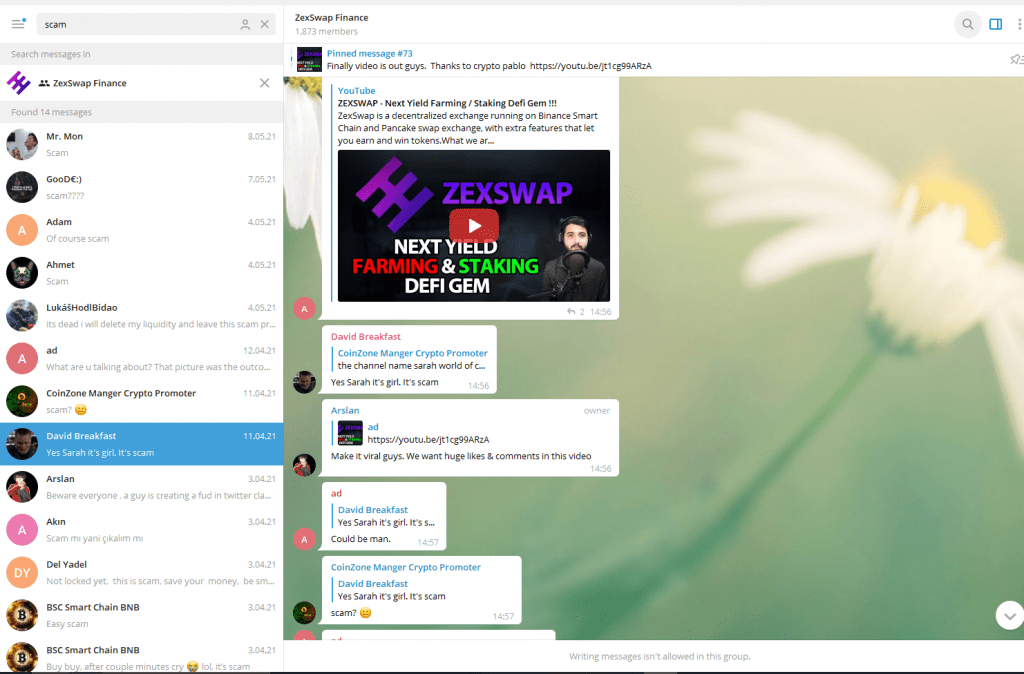Viewport: 1024px width, 674px height.
Task: Click the owner badge on Arslan's message
Action: [596, 410]
